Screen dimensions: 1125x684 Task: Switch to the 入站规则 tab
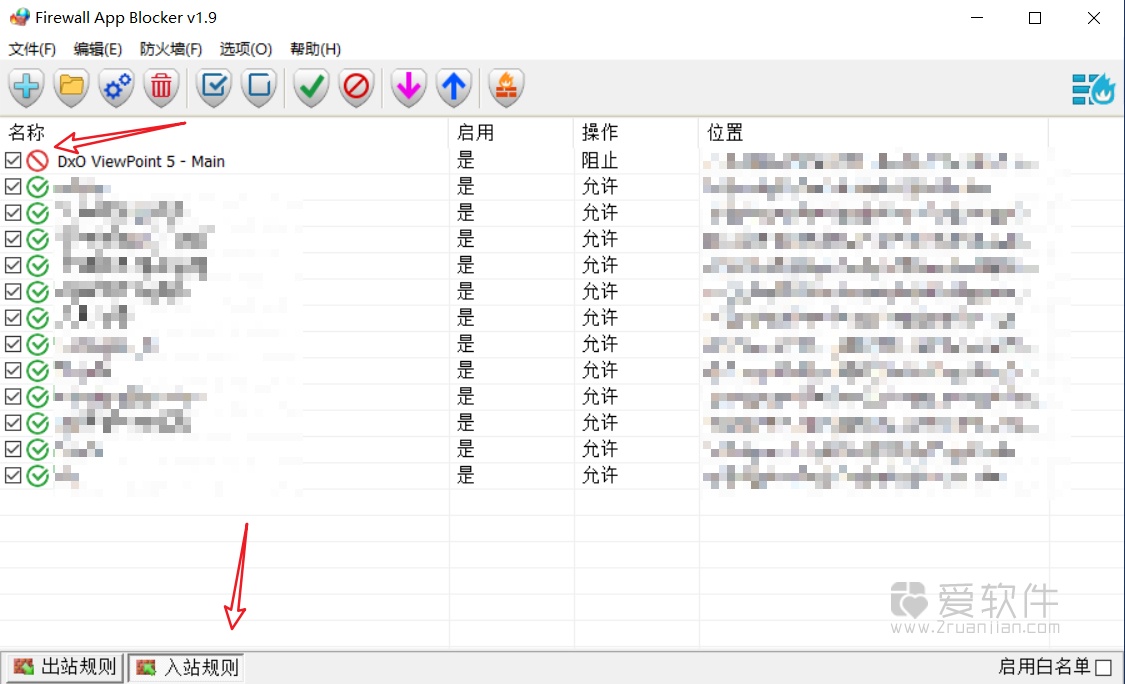point(185,666)
